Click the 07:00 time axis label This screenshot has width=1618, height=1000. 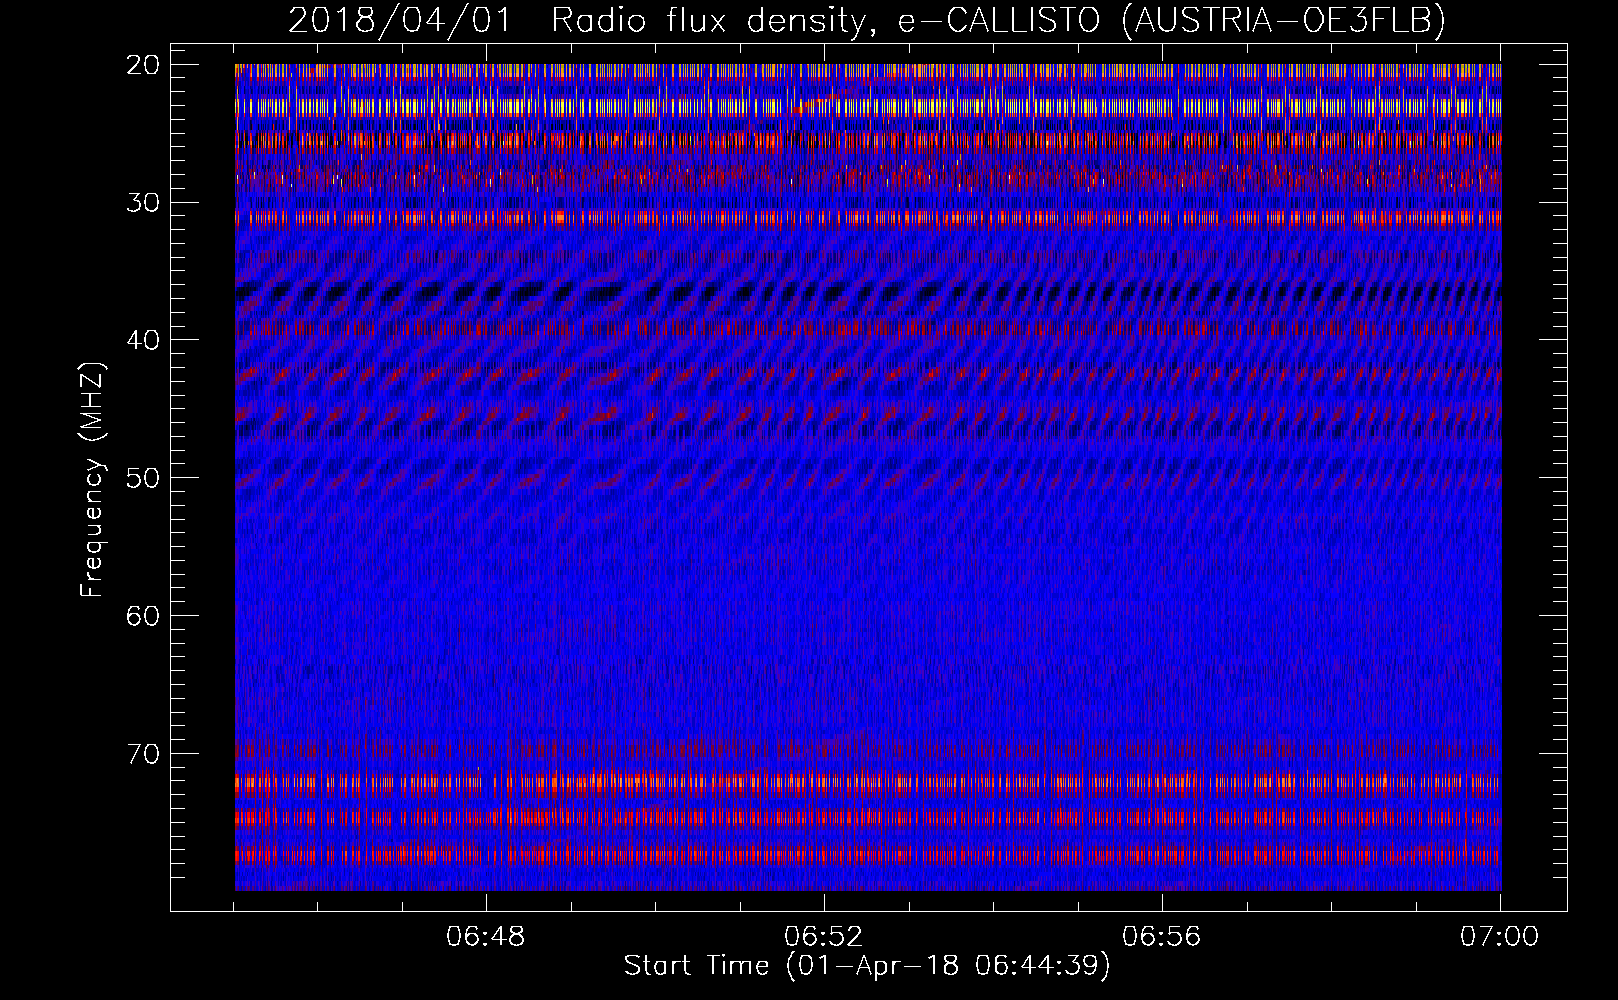click(x=1500, y=937)
